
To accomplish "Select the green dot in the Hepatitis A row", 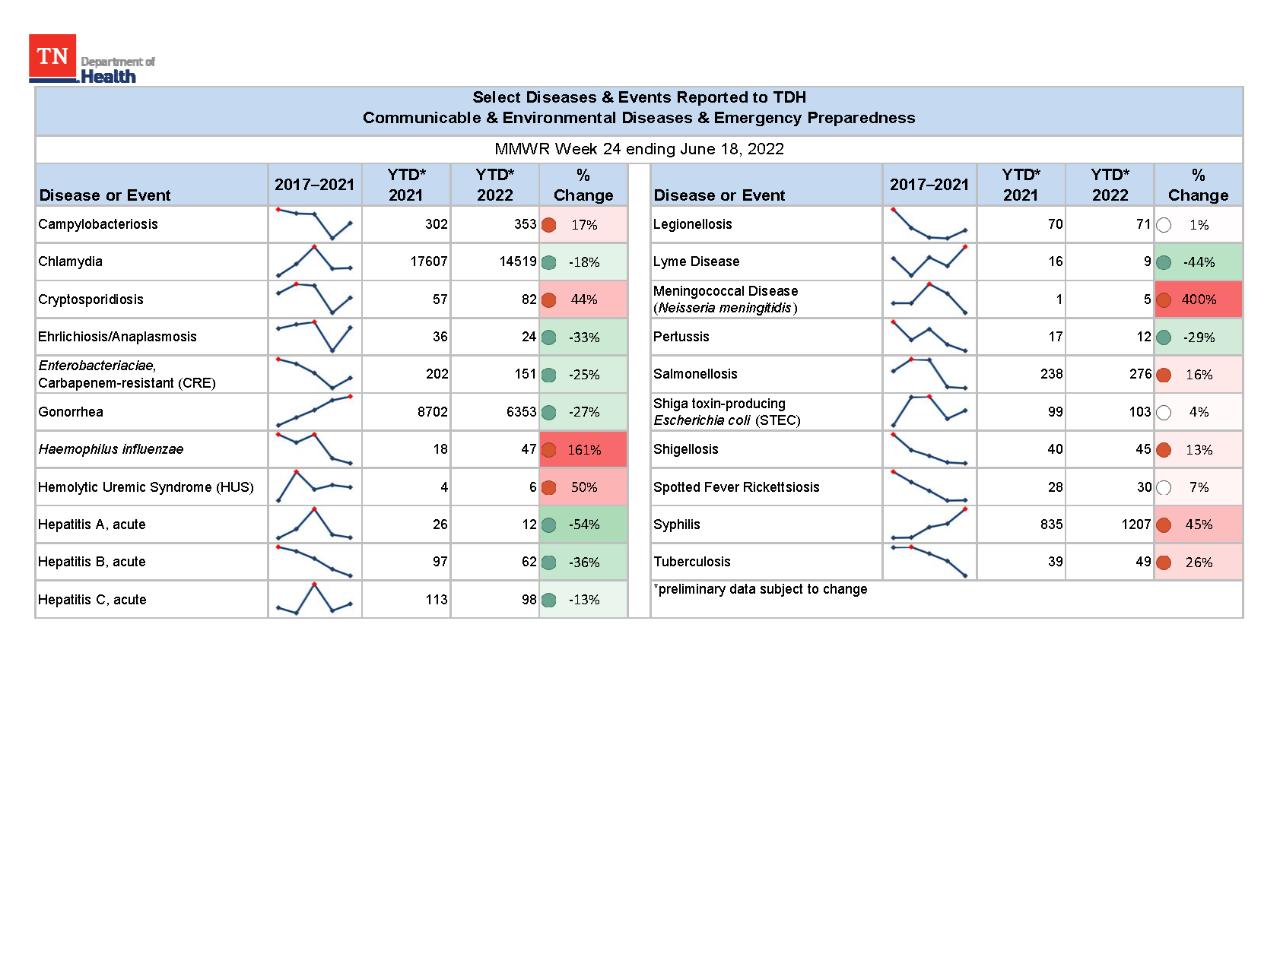I will click(x=549, y=525).
